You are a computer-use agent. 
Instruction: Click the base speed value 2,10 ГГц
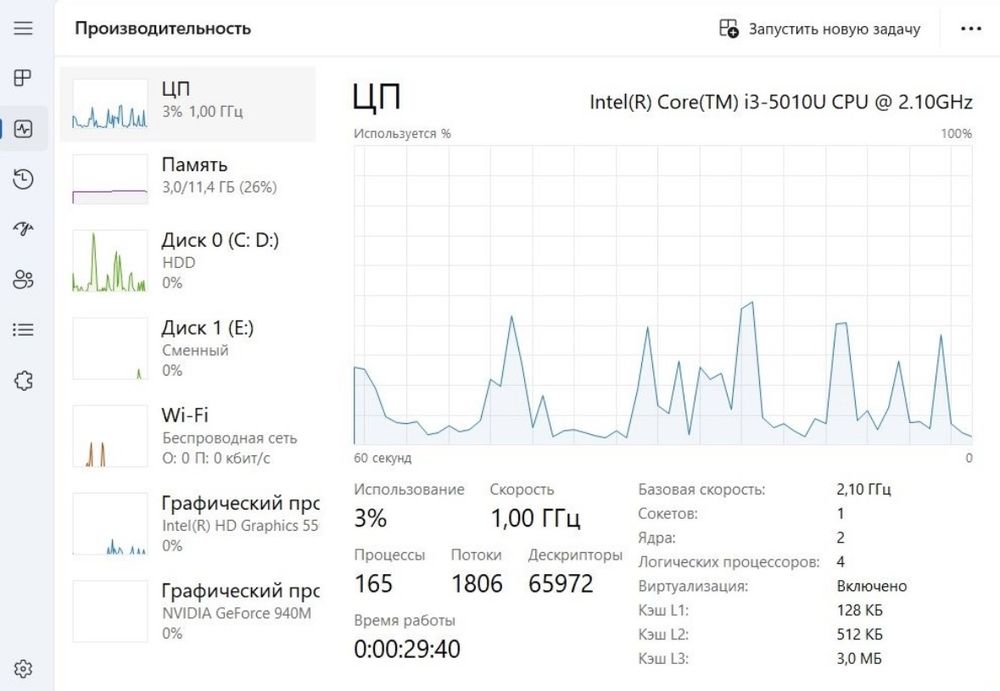[864, 489]
